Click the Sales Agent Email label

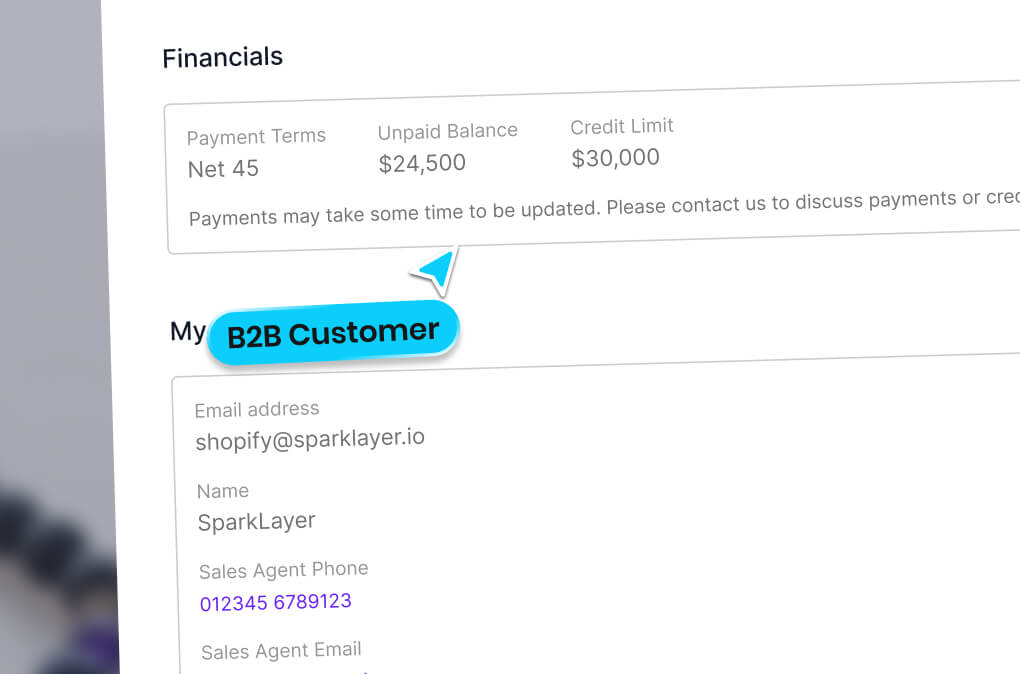[281, 651]
